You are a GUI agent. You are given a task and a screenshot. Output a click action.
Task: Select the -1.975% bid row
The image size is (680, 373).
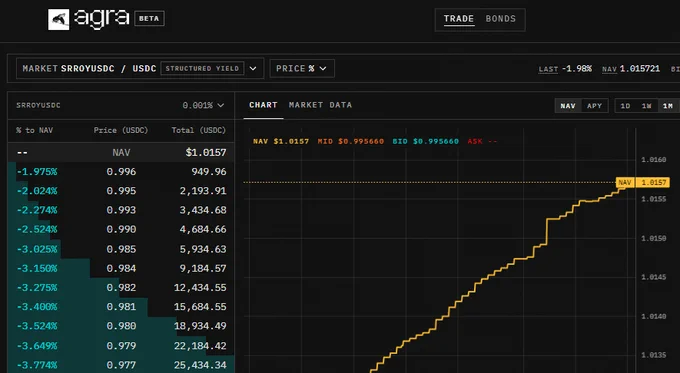[121, 172]
